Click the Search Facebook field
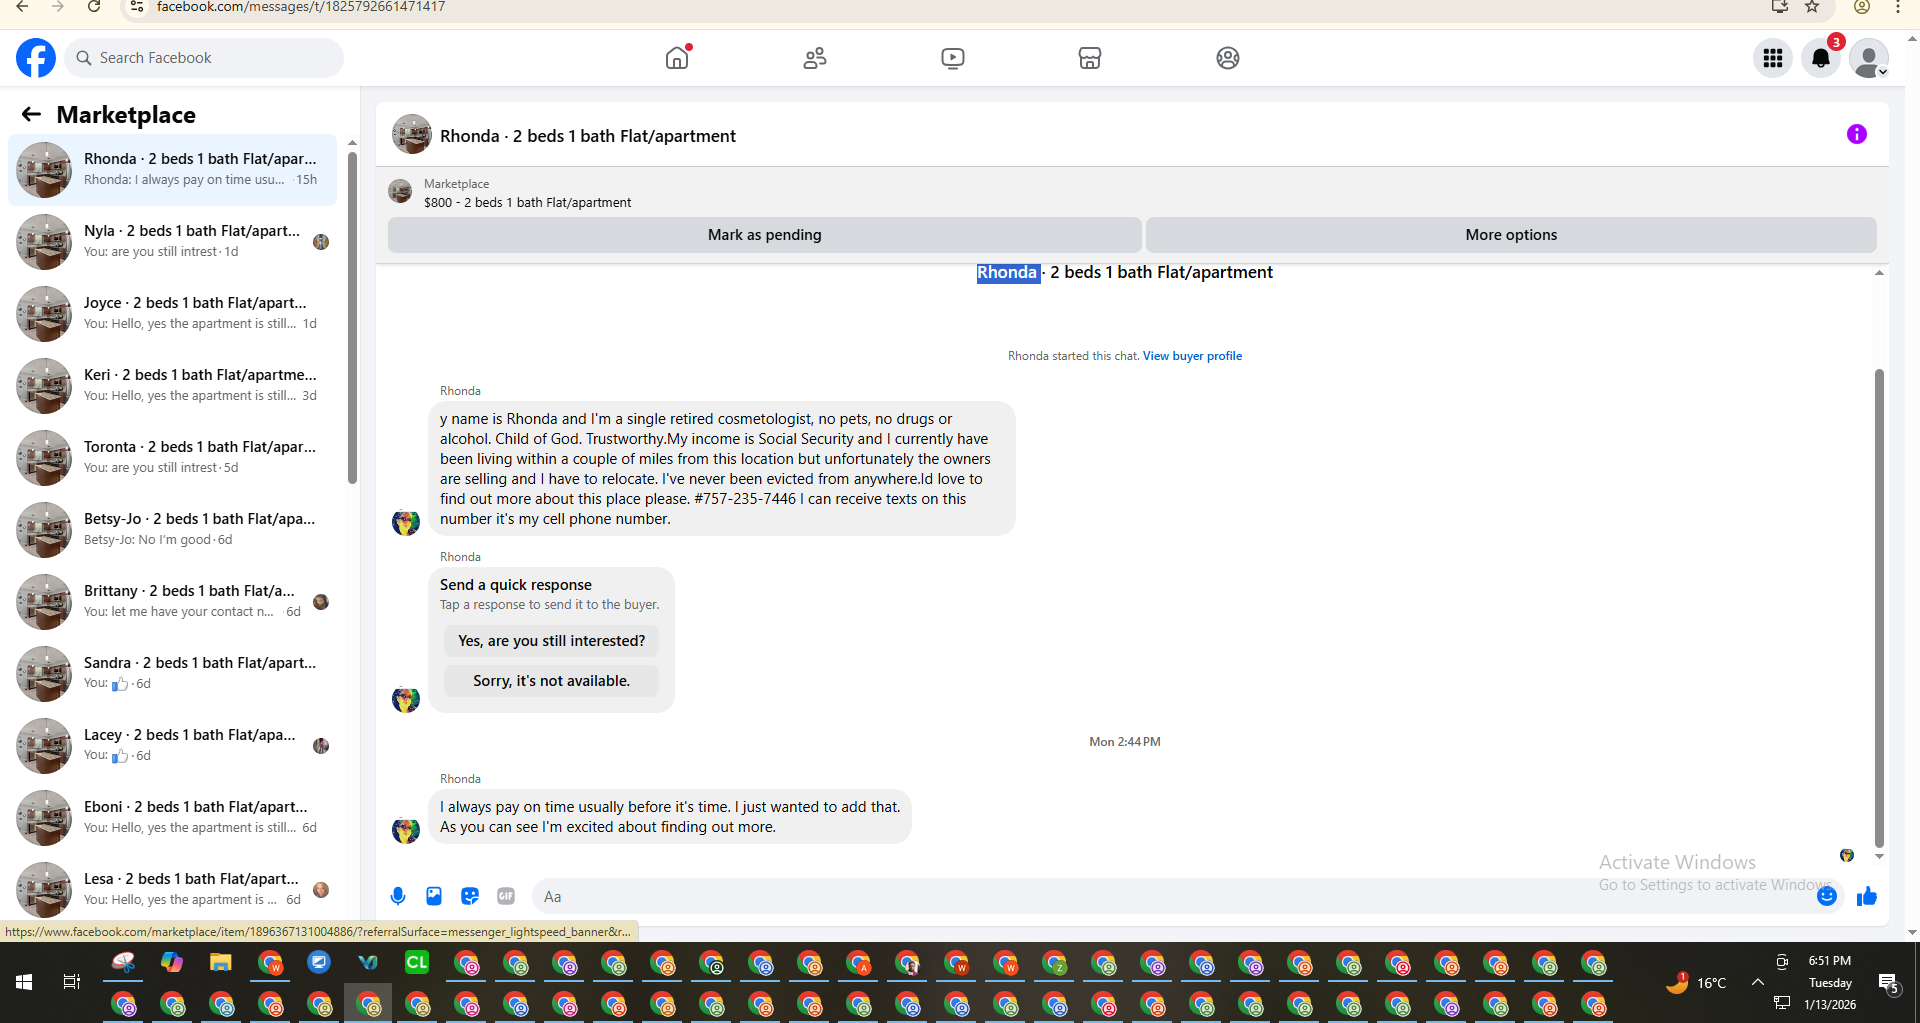 click(205, 58)
